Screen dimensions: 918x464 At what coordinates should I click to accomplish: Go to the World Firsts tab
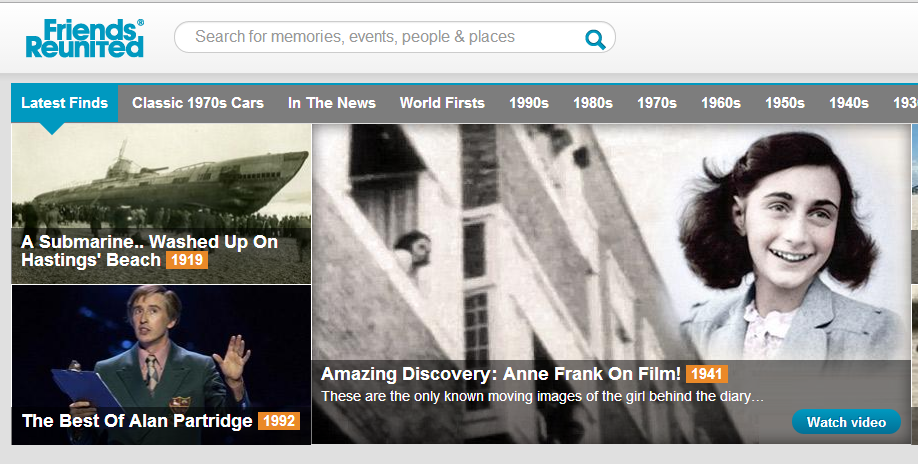pos(442,103)
